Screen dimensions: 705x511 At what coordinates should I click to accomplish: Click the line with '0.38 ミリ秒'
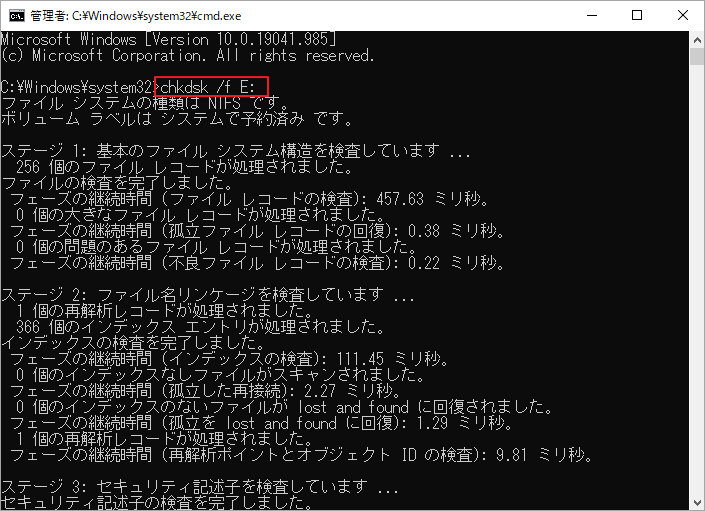coord(258,231)
